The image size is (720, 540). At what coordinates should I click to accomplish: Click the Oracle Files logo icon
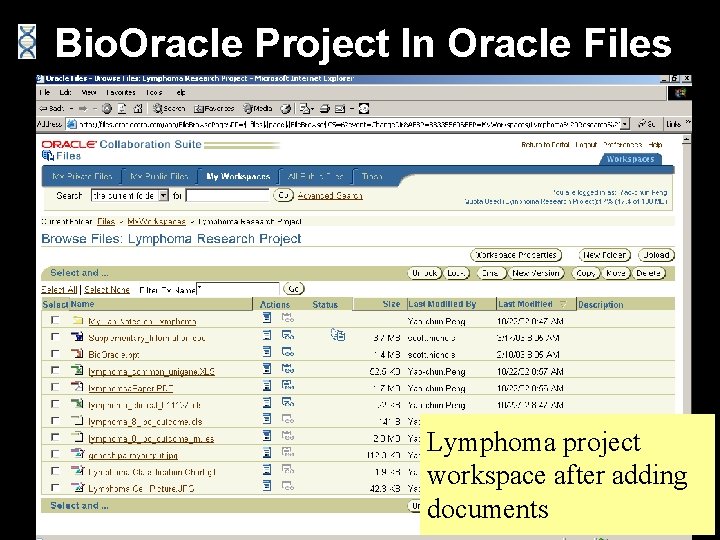point(47,156)
